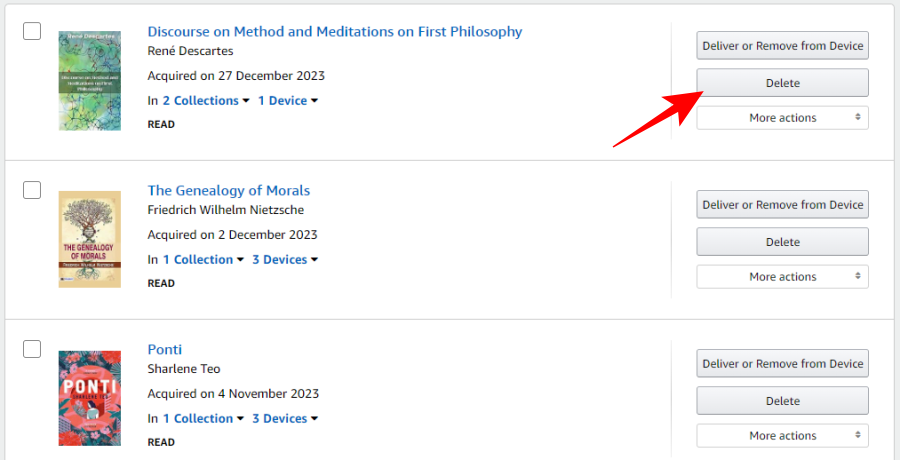Expand 1 Collection dropdown under Ponti

point(203,419)
